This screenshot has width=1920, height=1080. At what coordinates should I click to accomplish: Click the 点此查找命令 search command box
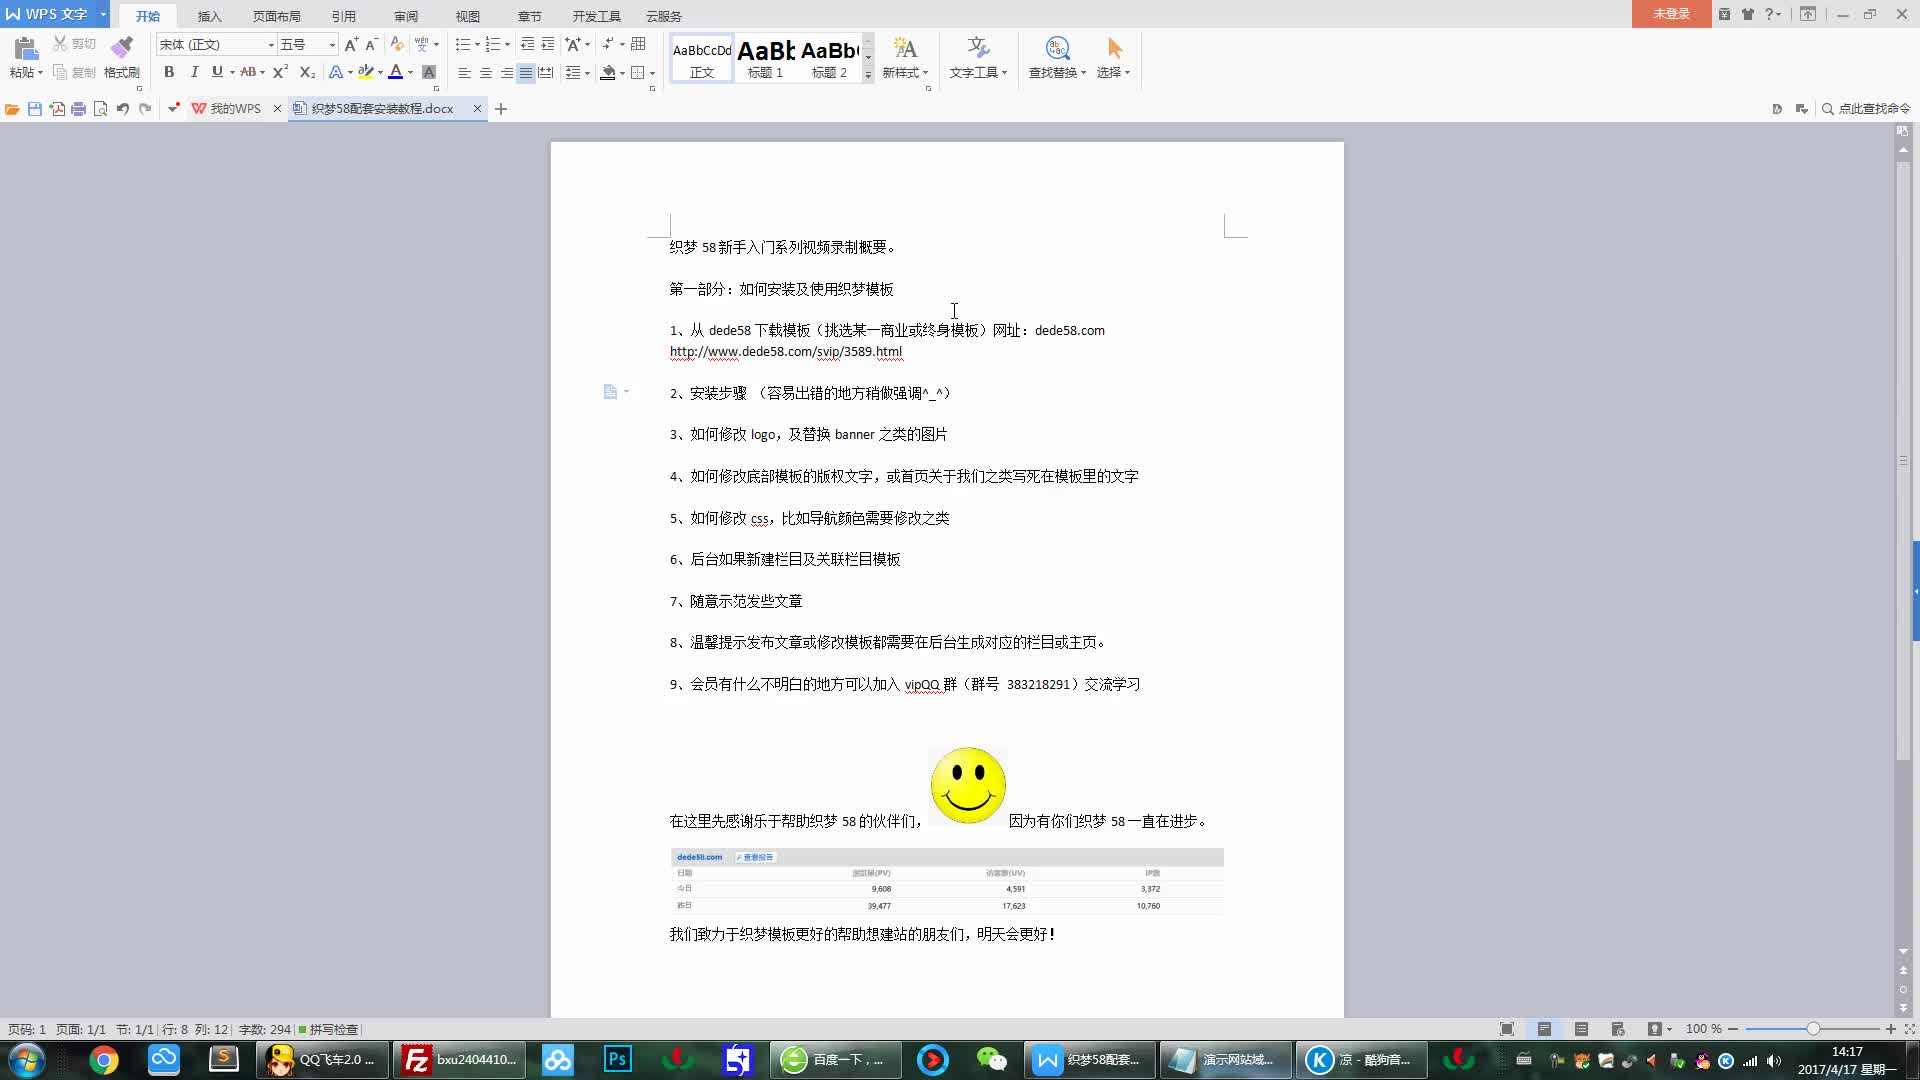(x=1866, y=109)
